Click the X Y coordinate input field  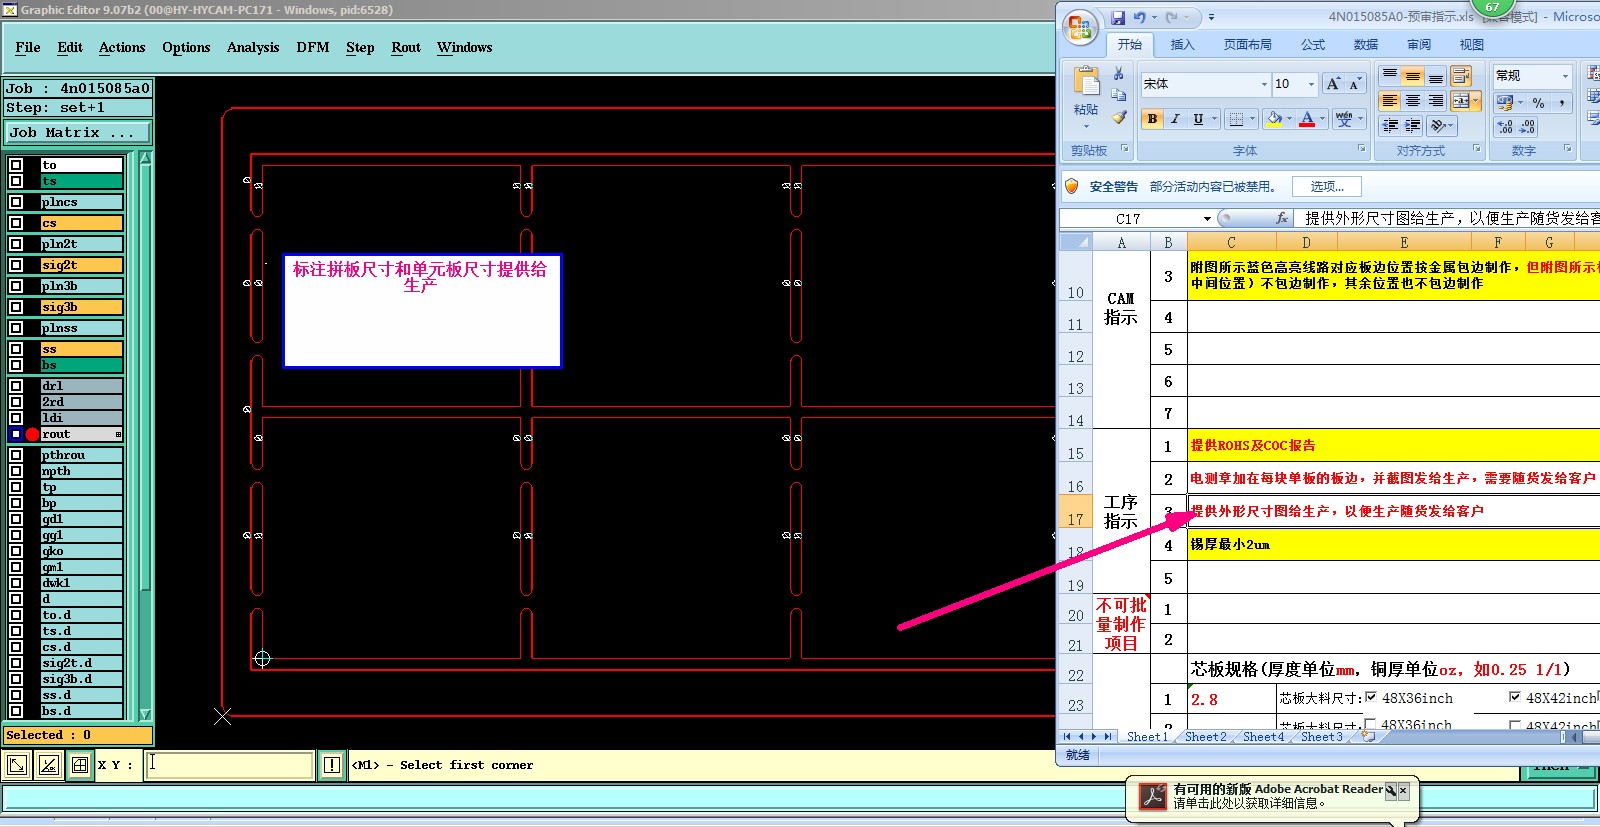(229, 765)
